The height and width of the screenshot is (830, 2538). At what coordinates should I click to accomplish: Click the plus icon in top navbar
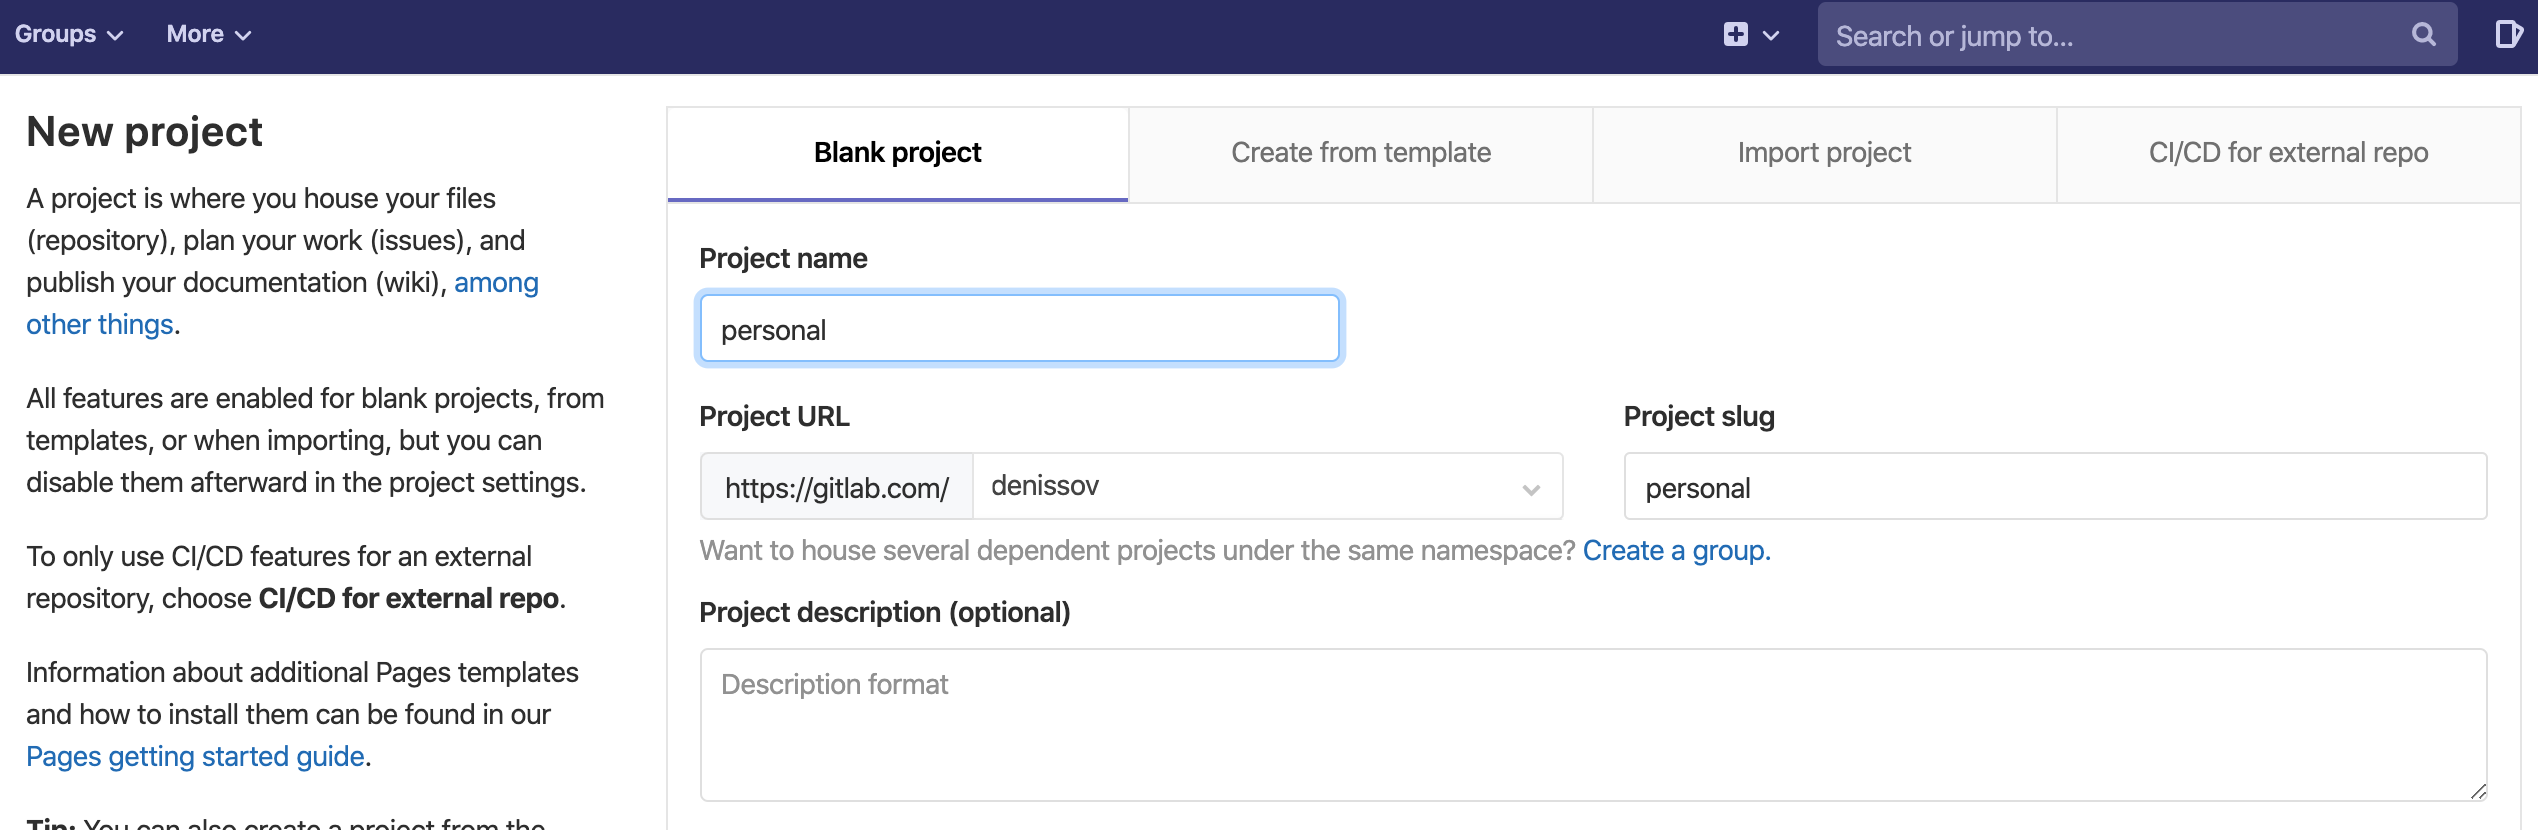point(1735,35)
